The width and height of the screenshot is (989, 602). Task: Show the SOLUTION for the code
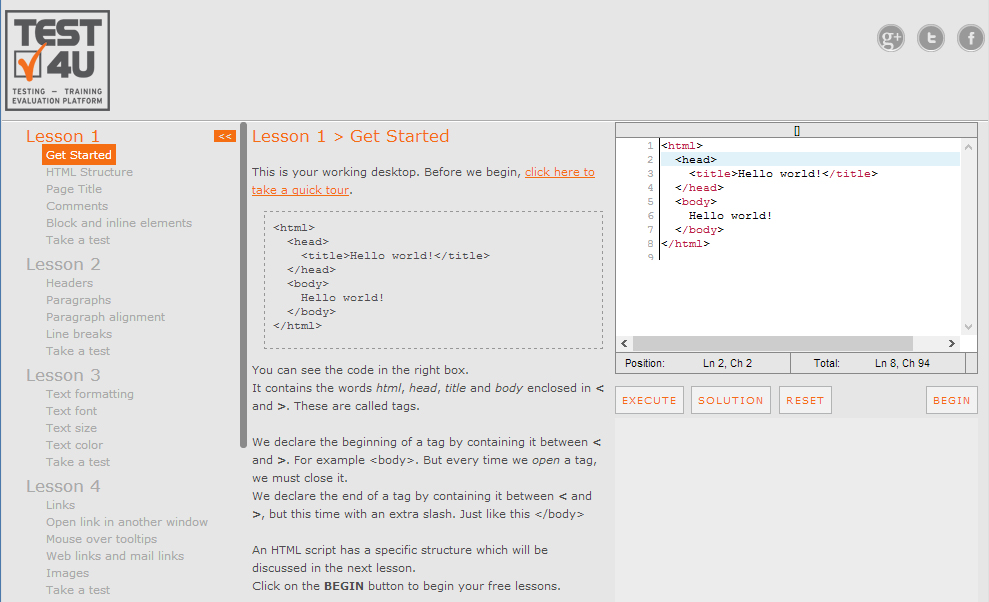[x=730, y=400]
